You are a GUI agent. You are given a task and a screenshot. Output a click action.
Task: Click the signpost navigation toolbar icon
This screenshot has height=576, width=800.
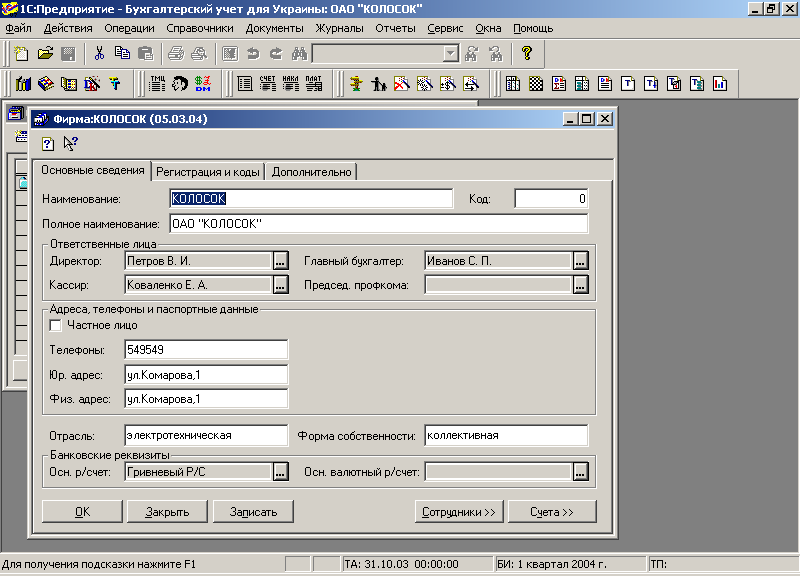click(x=356, y=84)
